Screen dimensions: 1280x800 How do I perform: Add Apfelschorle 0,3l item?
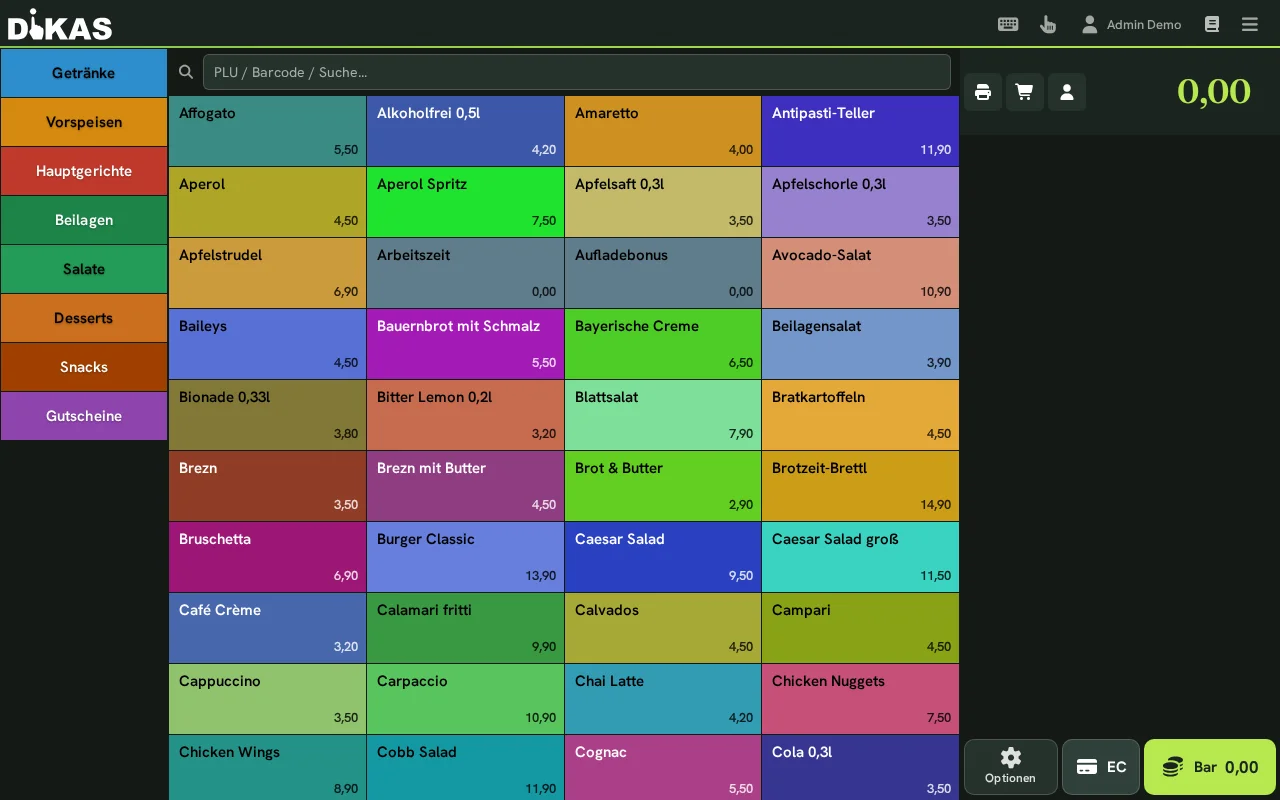click(x=860, y=202)
